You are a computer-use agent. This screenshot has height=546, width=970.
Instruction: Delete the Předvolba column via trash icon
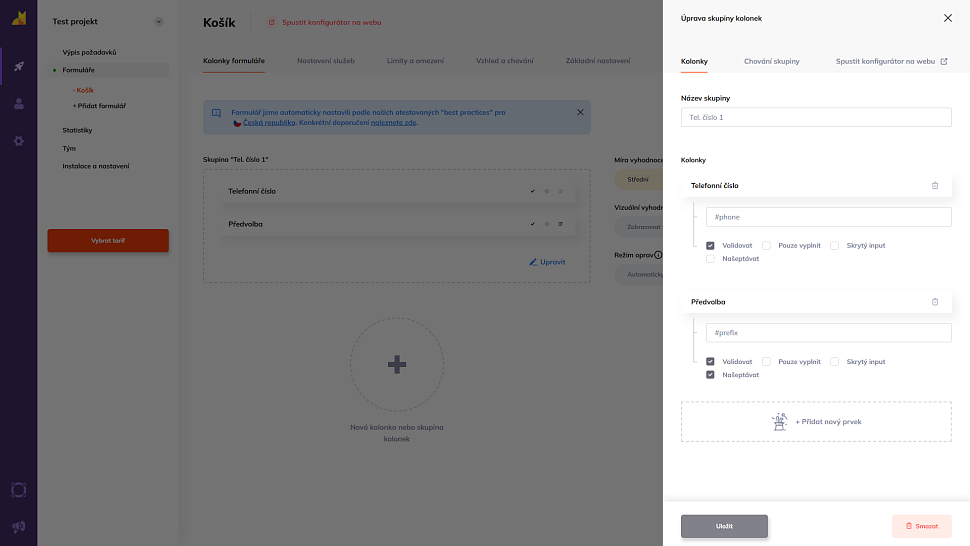935,301
